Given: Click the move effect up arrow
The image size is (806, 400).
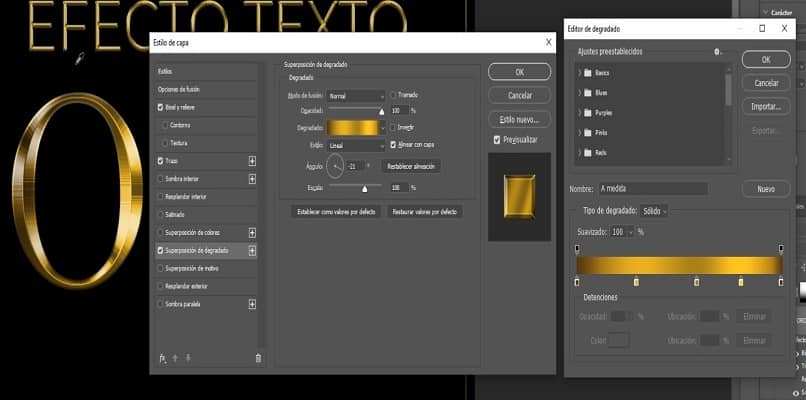Looking at the screenshot, I should tap(175, 357).
